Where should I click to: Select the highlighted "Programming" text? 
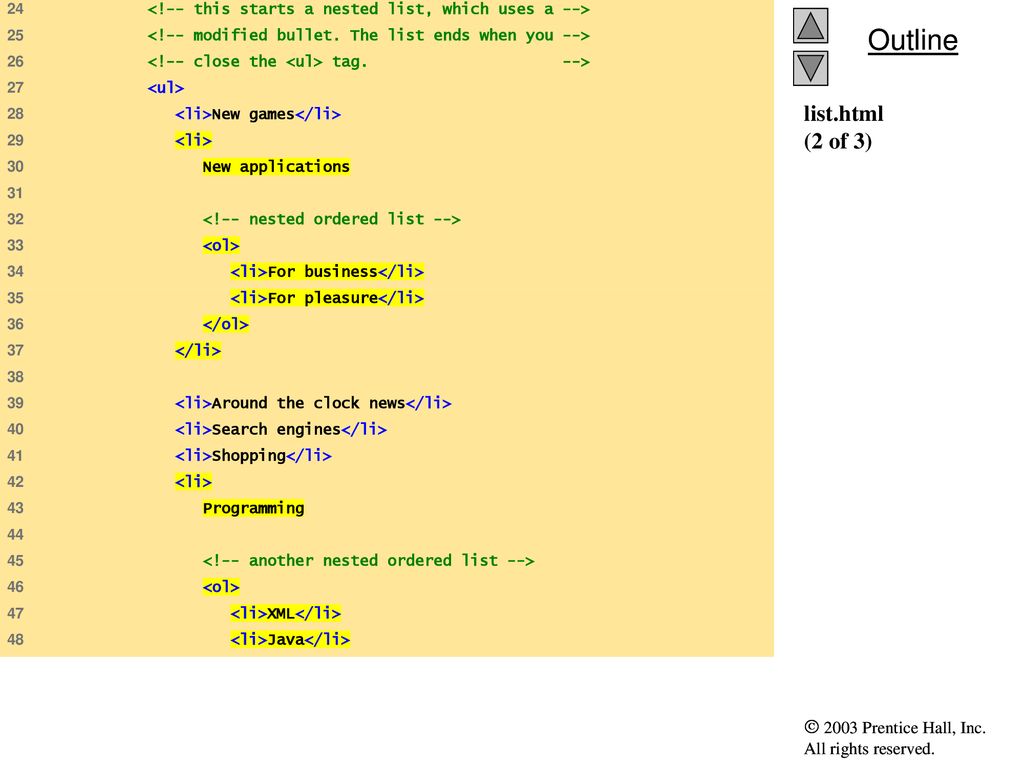click(x=253, y=508)
